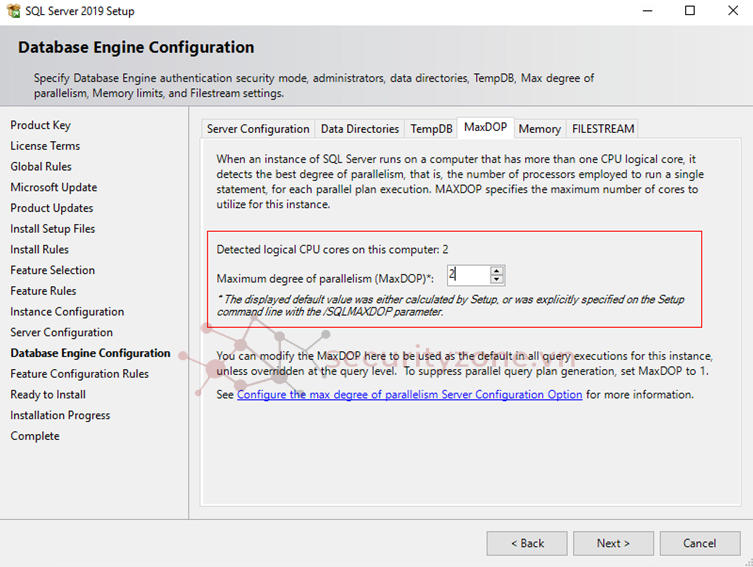This screenshot has width=753, height=567.
Task: Close the SQL Server 2019 Setup window
Action: 733,11
